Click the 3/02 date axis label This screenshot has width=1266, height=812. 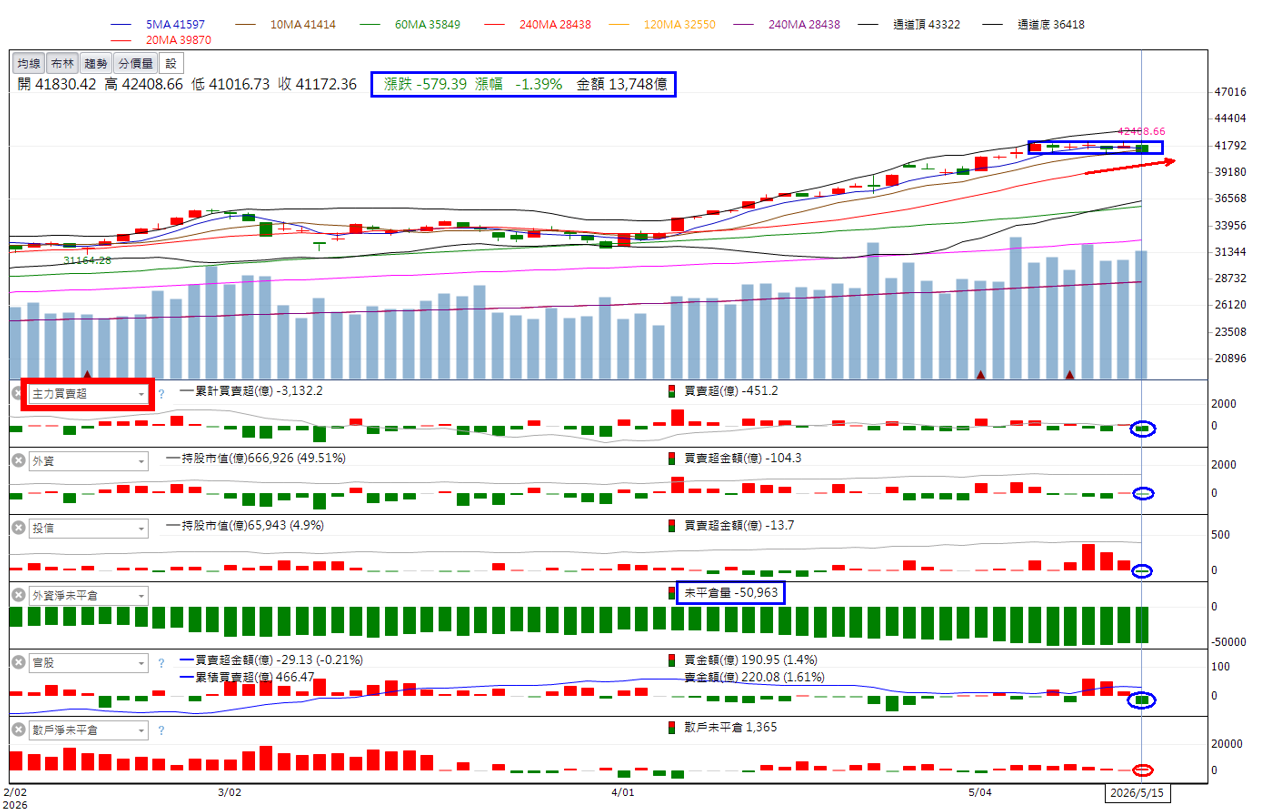[230, 792]
